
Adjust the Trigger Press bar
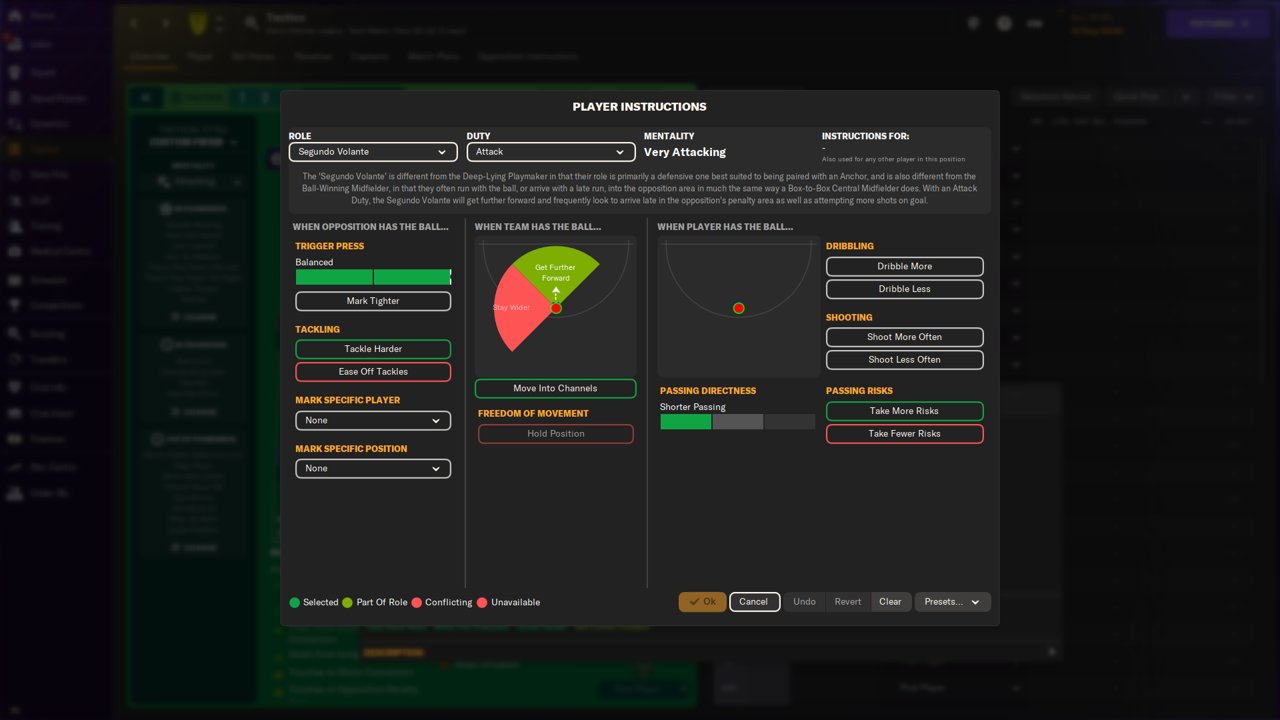coord(373,277)
